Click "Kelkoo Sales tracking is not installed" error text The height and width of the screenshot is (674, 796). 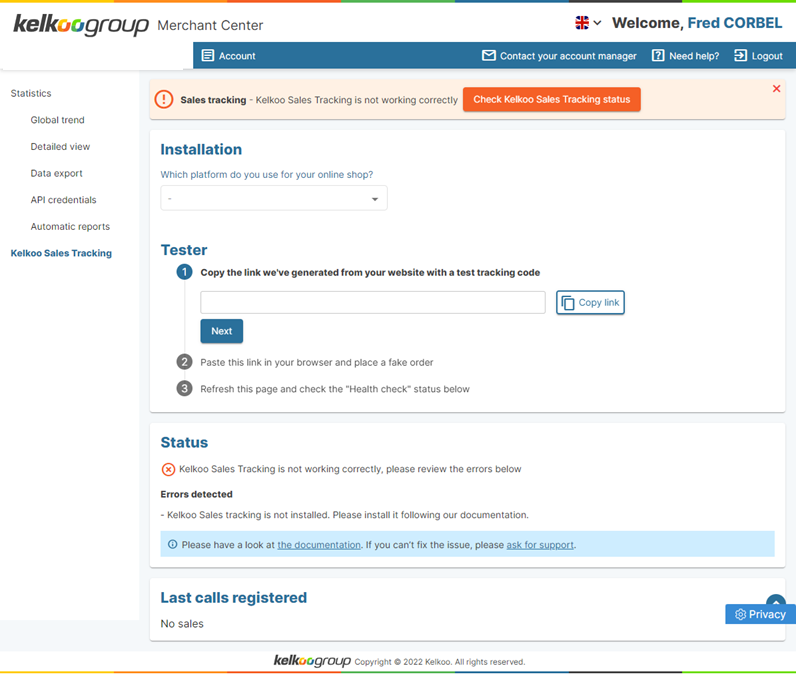pyautogui.click(x=345, y=515)
